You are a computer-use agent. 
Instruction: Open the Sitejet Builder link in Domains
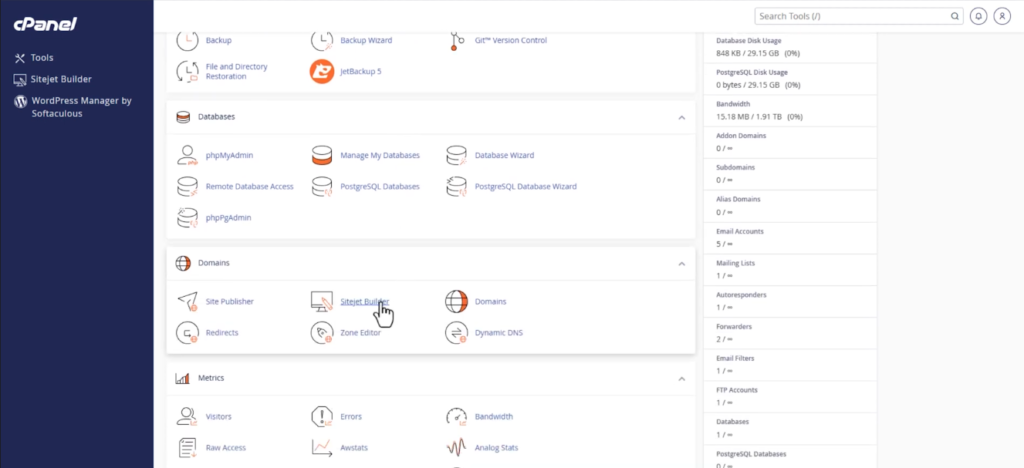click(x=364, y=301)
